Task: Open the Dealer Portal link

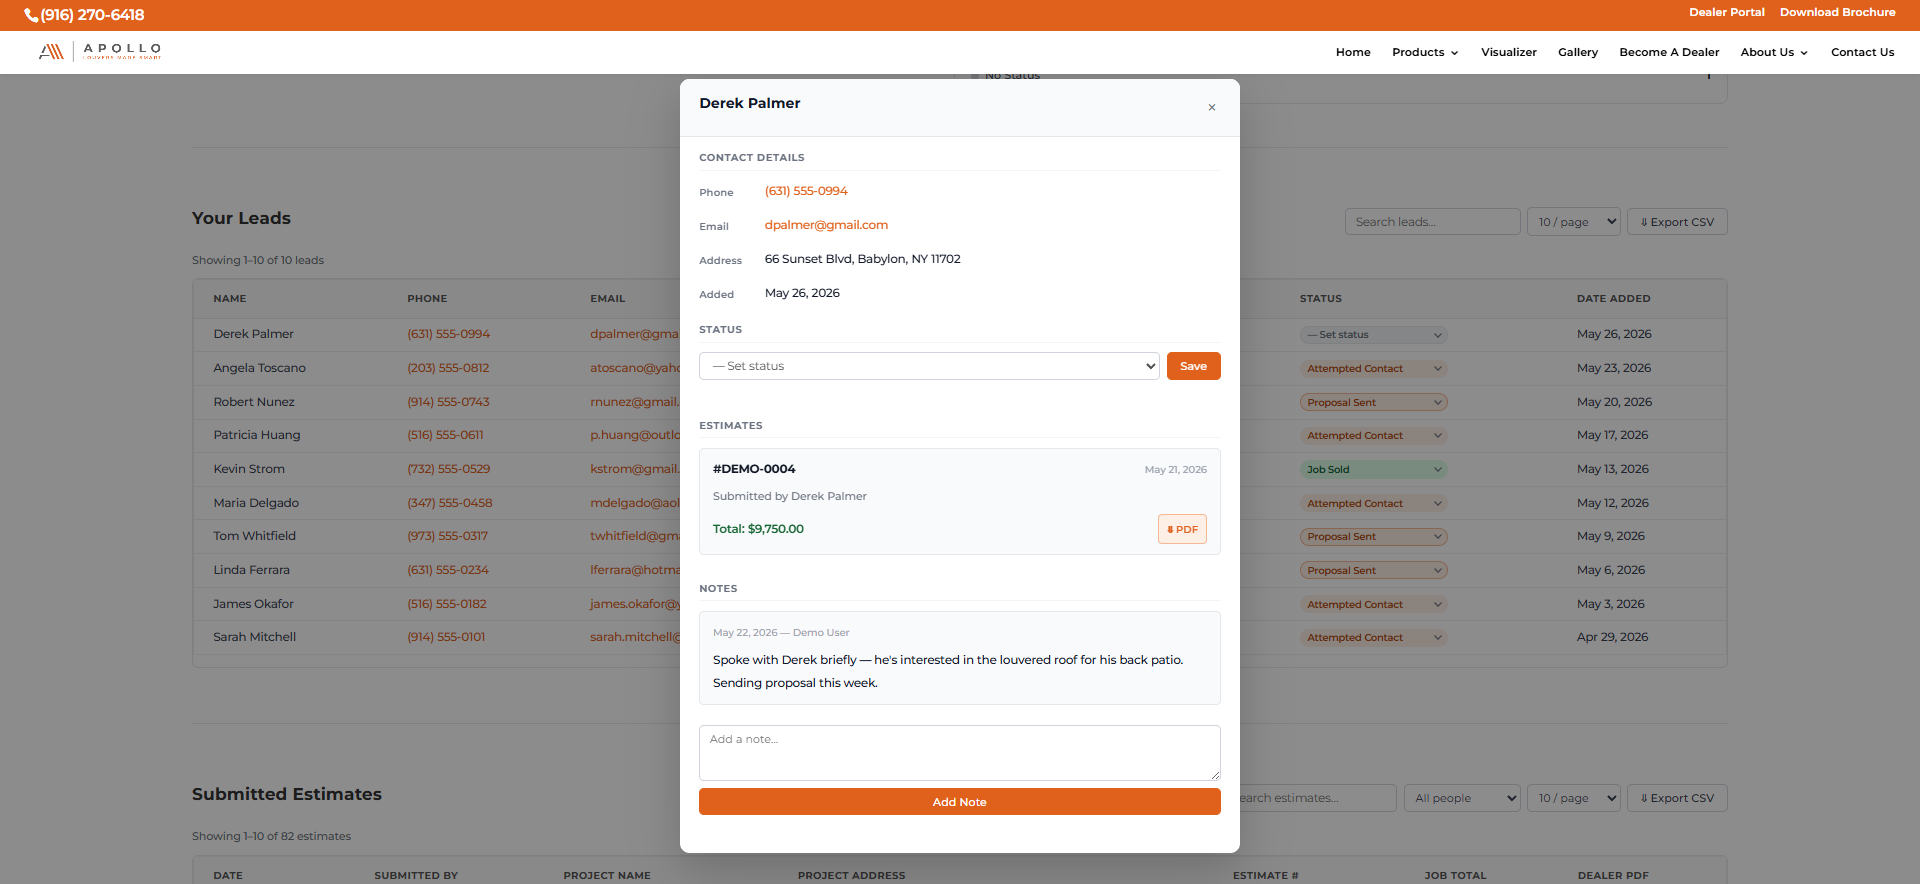Action: tap(1726, 12)
